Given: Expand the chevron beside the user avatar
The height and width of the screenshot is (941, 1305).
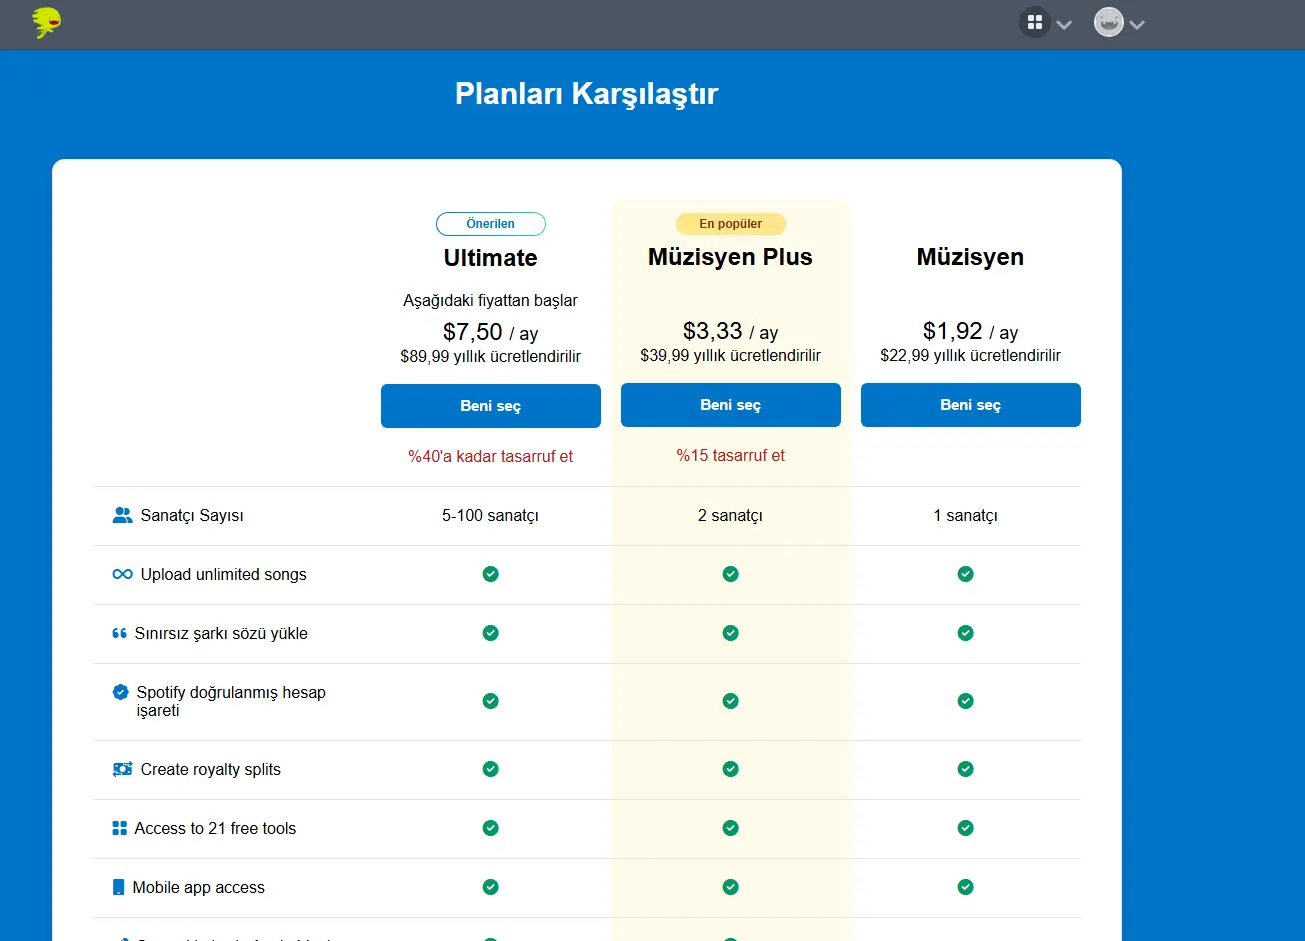Looking at the screenshot, I should [1137, 24].
